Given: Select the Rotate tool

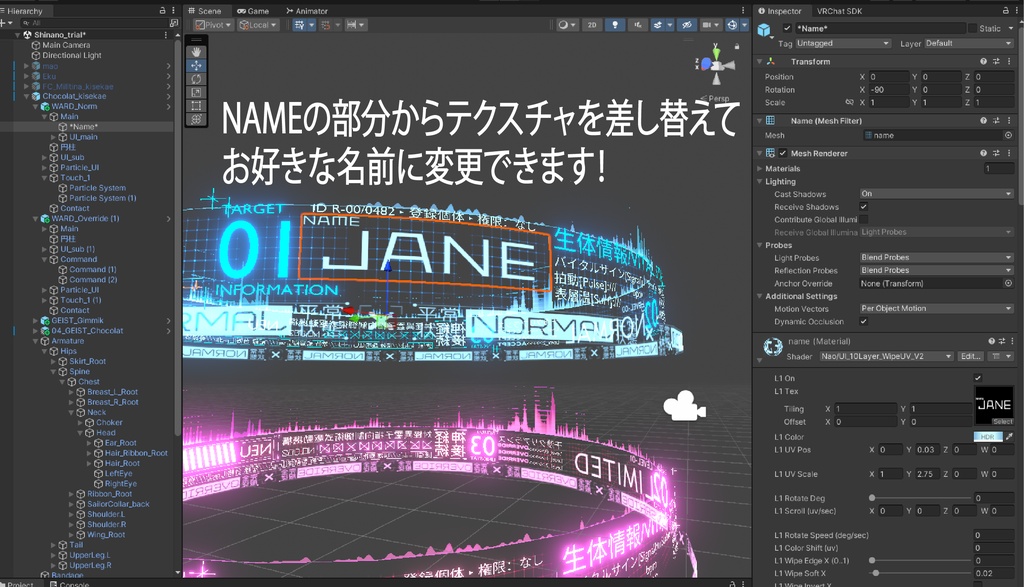Looking at the screenshot, I should 196,79.
